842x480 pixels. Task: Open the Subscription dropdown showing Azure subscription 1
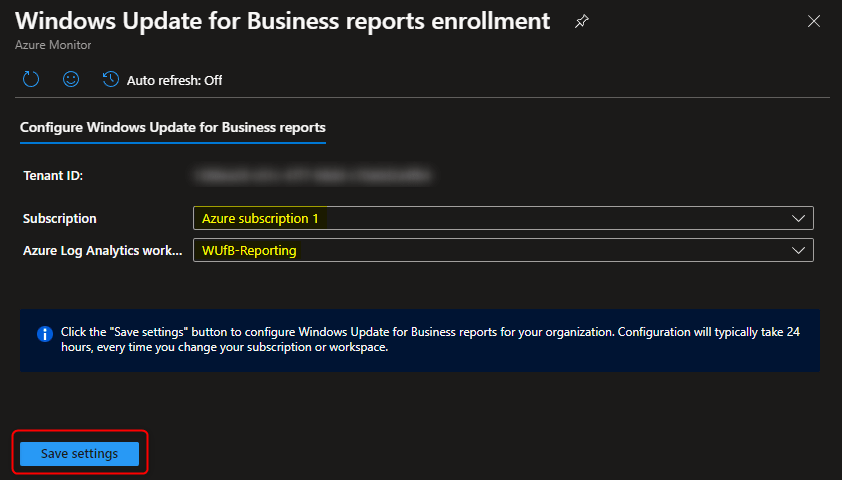pos(503,218)
